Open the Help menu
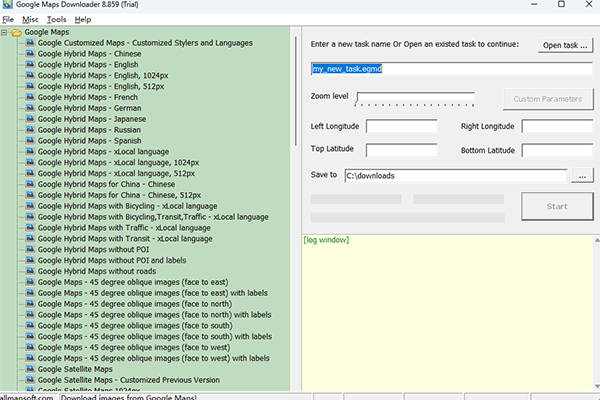Viewport: 600px width, 400px height. pos(83,20)
